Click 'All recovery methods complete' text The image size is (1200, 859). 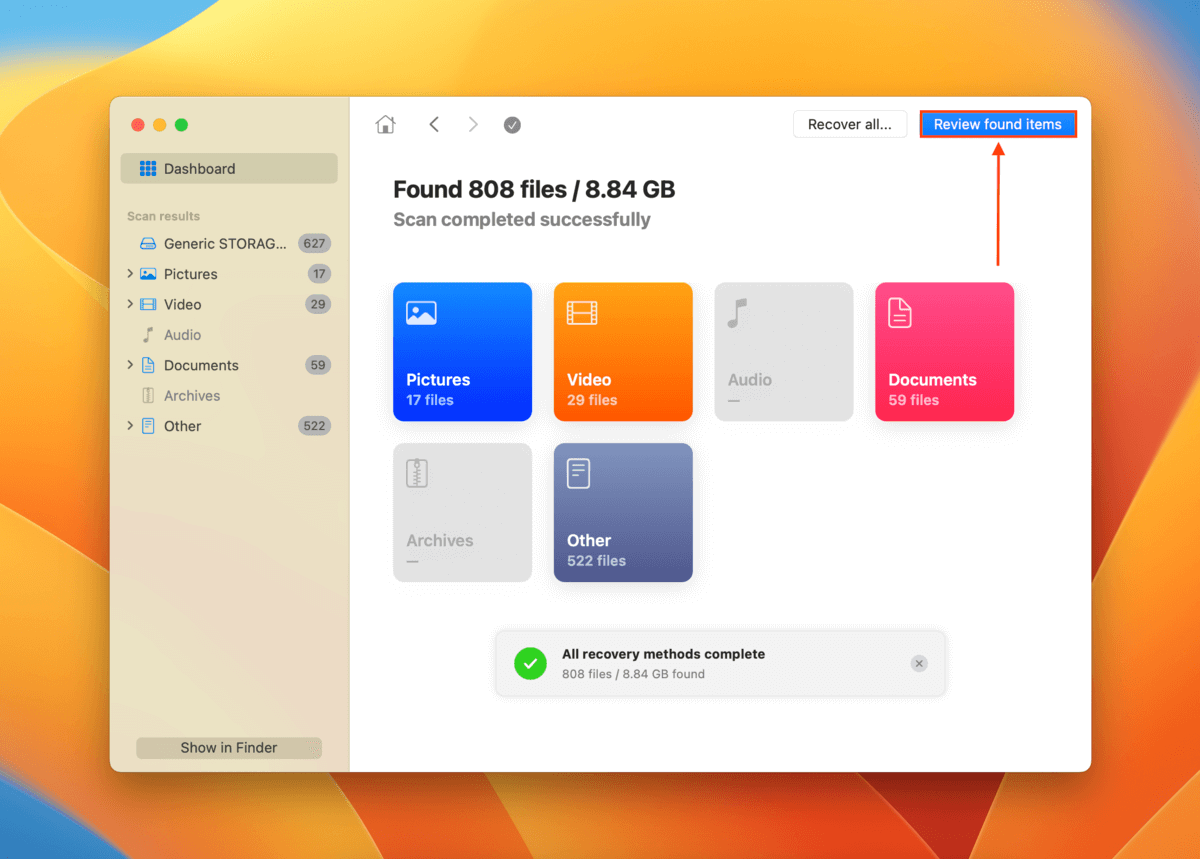coord(663,654)
